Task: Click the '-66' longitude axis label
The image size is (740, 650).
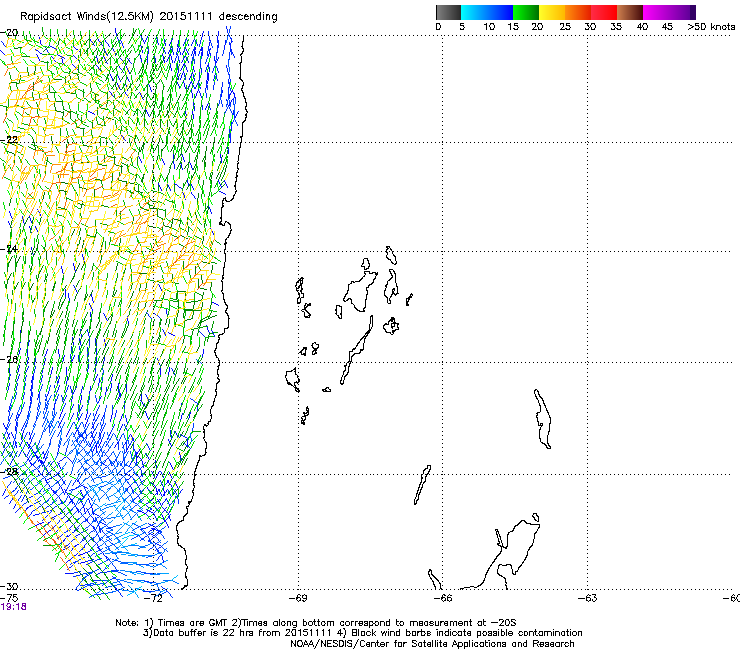Action: coord(443,598)
